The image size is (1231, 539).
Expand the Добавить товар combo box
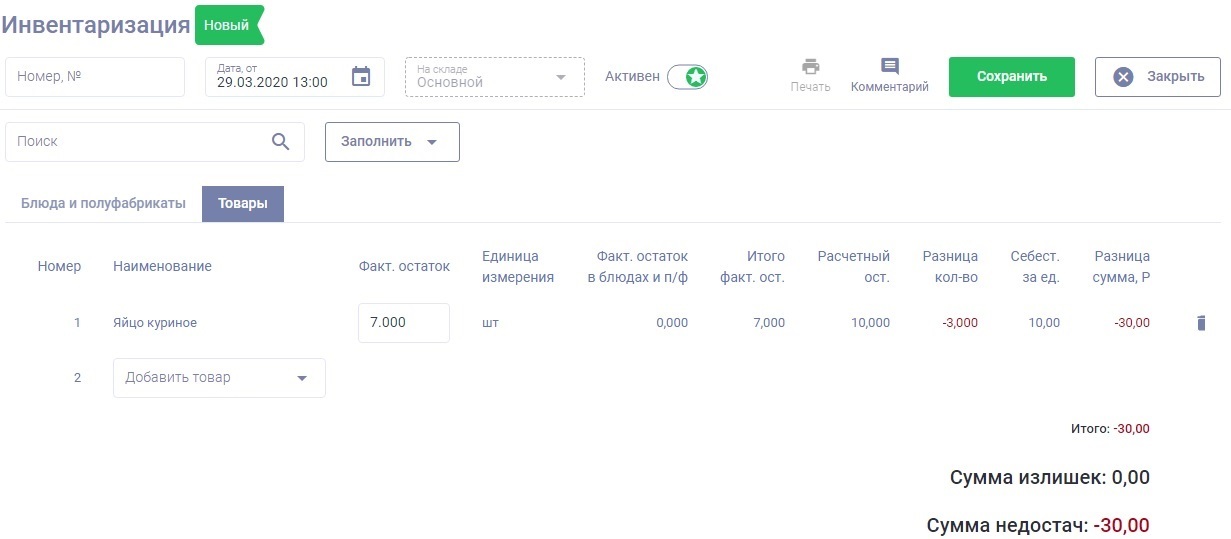pyautogui.click(x=302, y=378)
